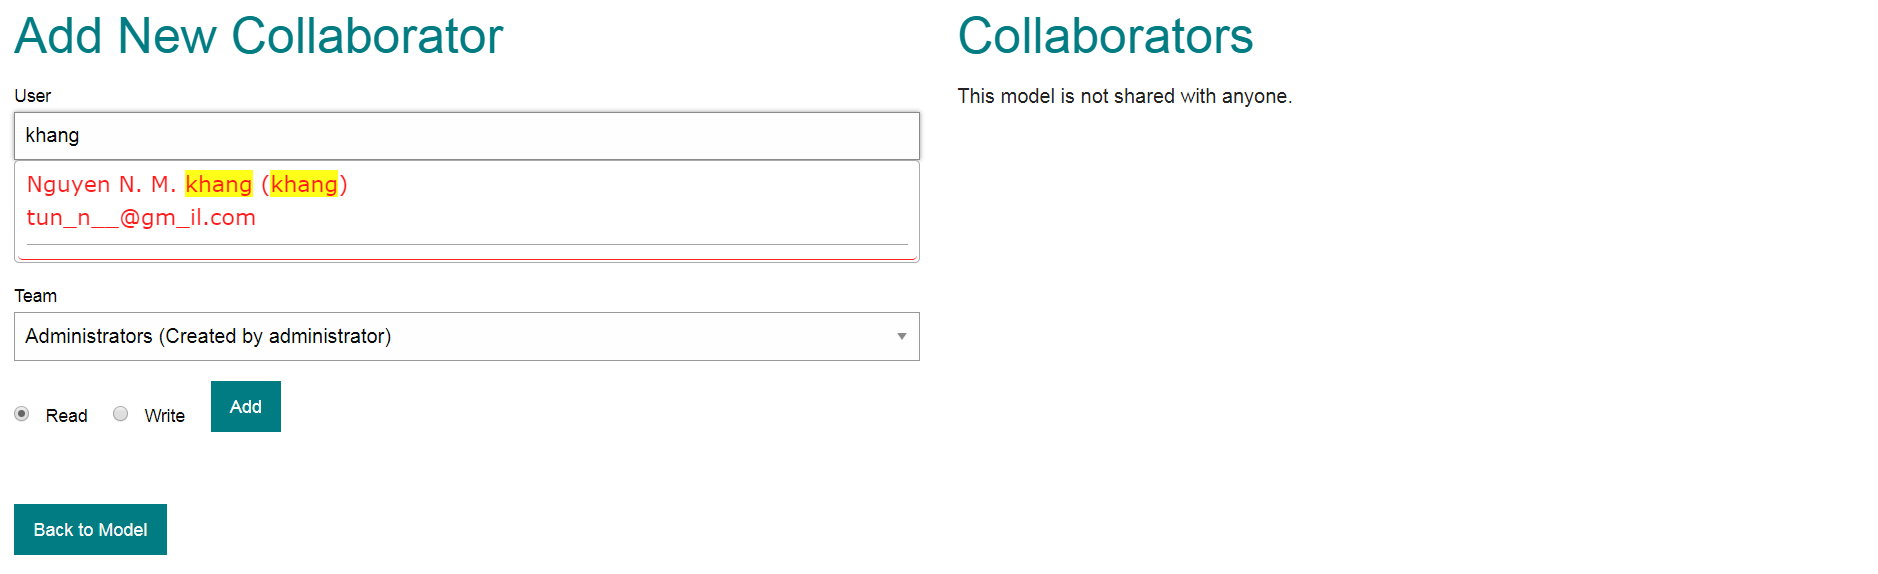Click the "Add New Collaborator" heading
The width and height of the screenshot is (1878, 574).
pyautogui.click(x=258, y=37)
